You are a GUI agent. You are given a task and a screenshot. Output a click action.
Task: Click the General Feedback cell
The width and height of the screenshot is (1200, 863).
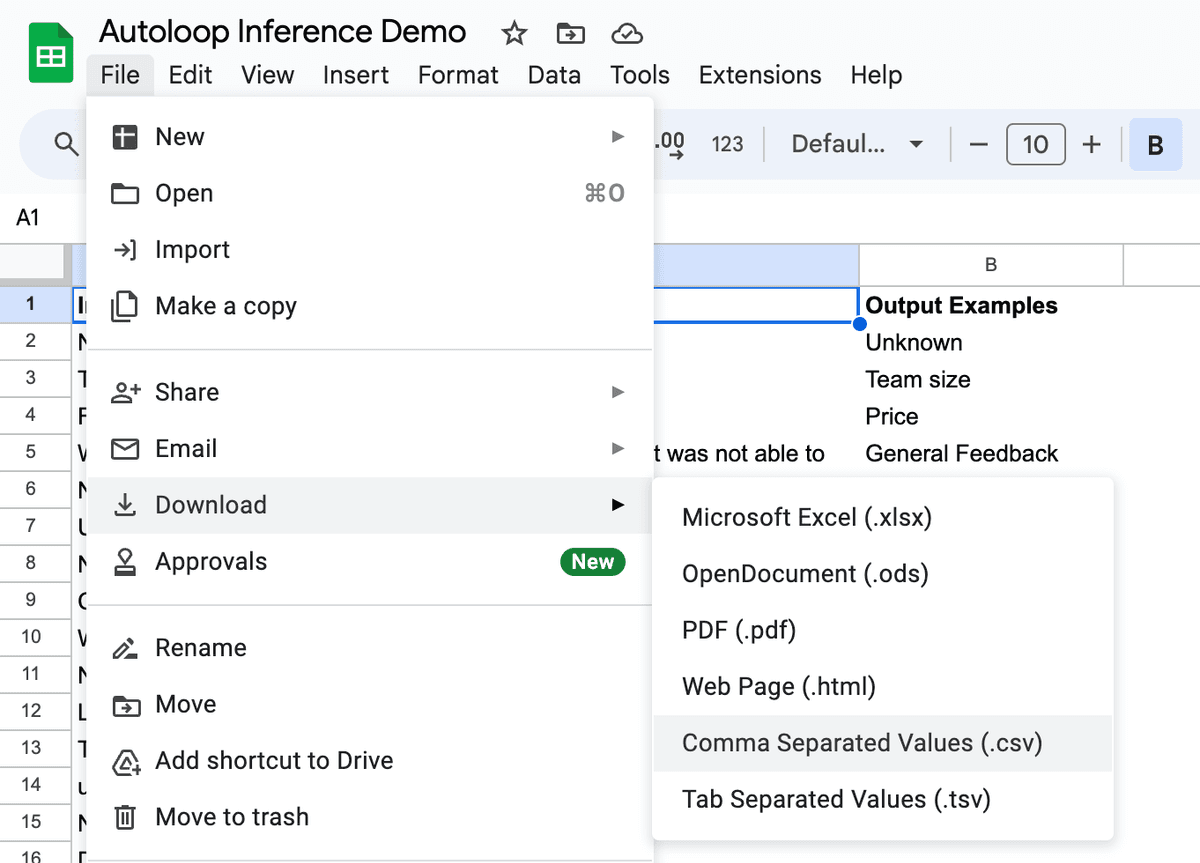point(991,453)
